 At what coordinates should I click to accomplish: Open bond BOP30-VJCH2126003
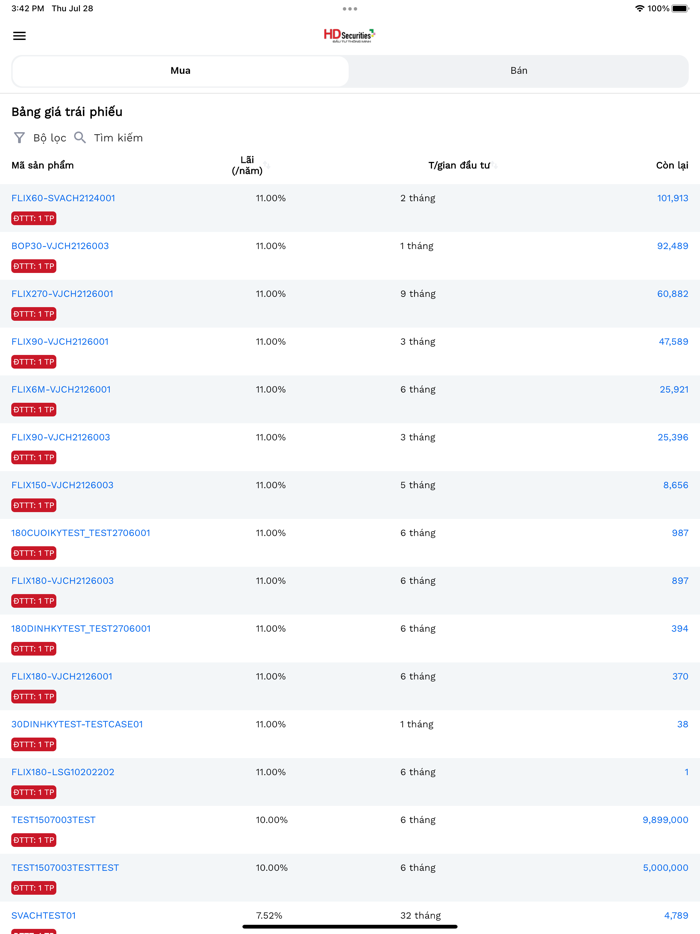tap(60, 246)
